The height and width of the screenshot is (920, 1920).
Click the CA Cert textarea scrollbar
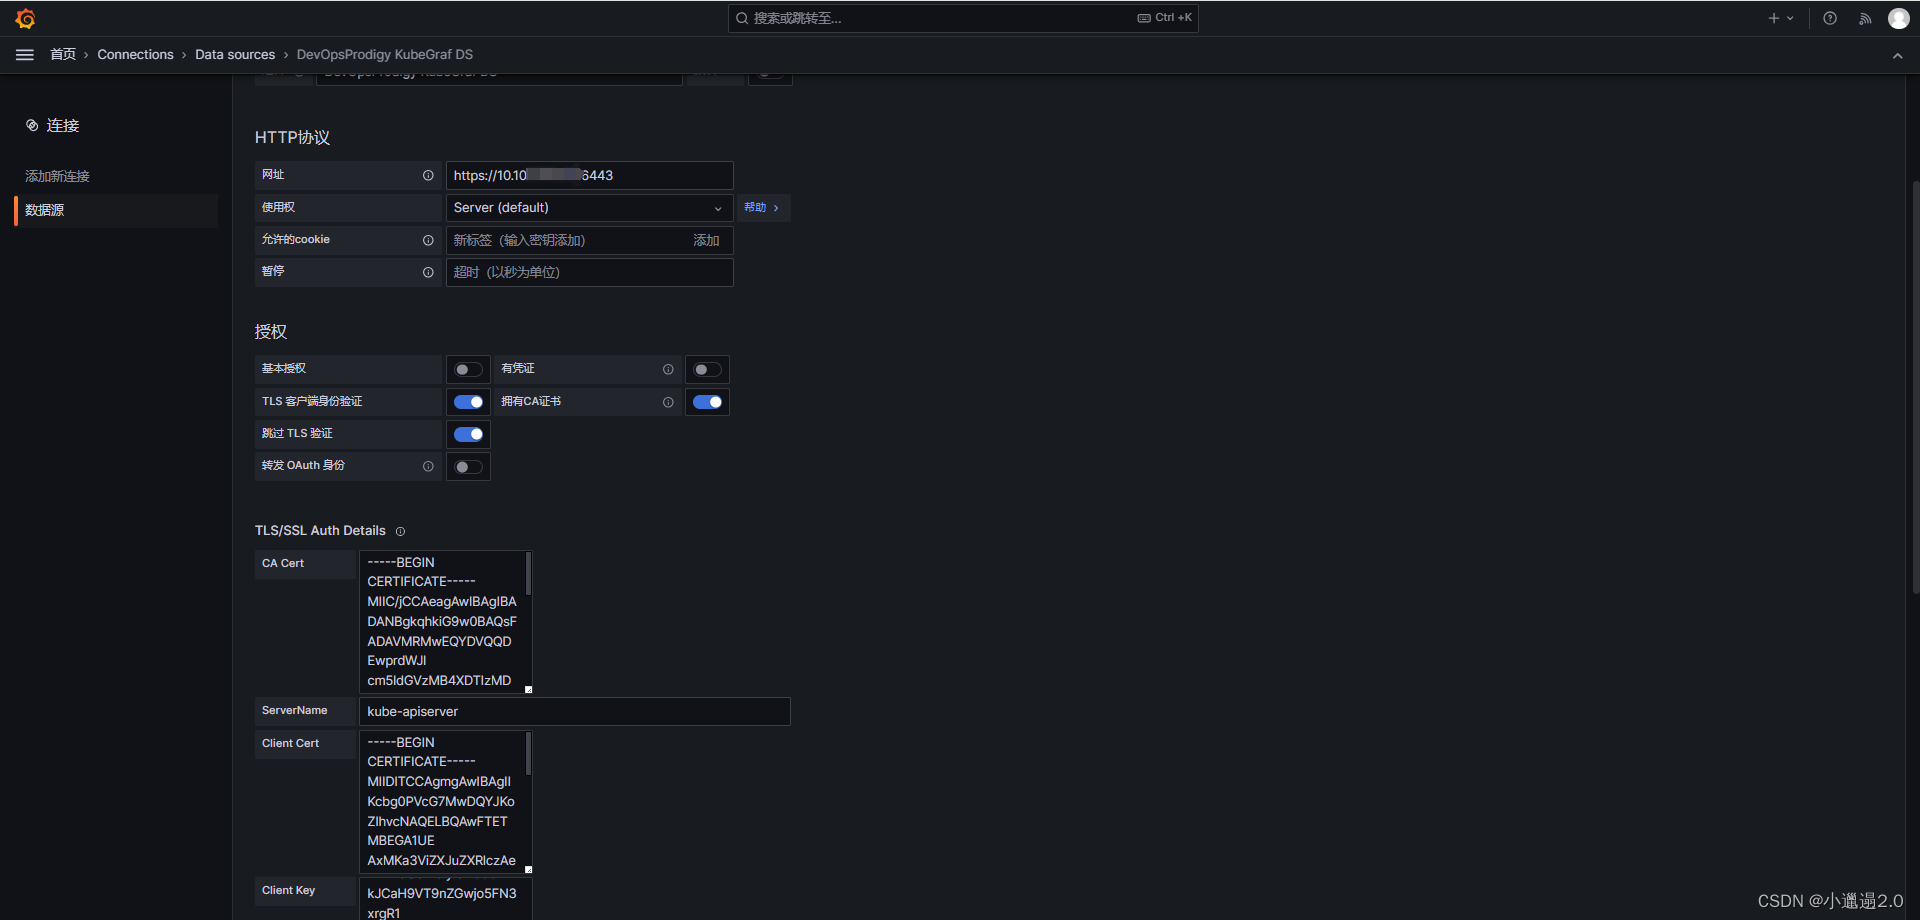click(x=528, y=575)
